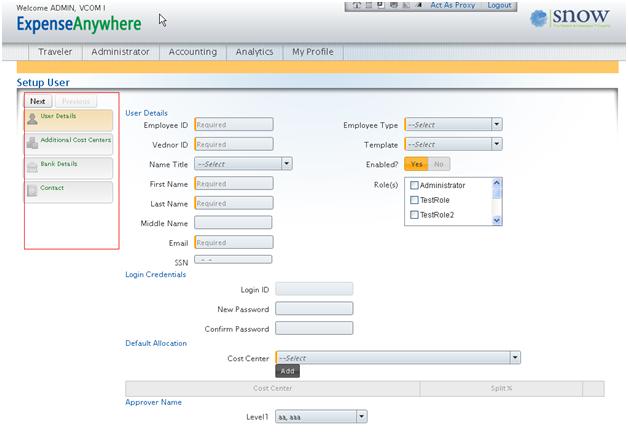This screenshot has height=432, width=628.
Task: Open the Traveler menu
Action: 55,52
